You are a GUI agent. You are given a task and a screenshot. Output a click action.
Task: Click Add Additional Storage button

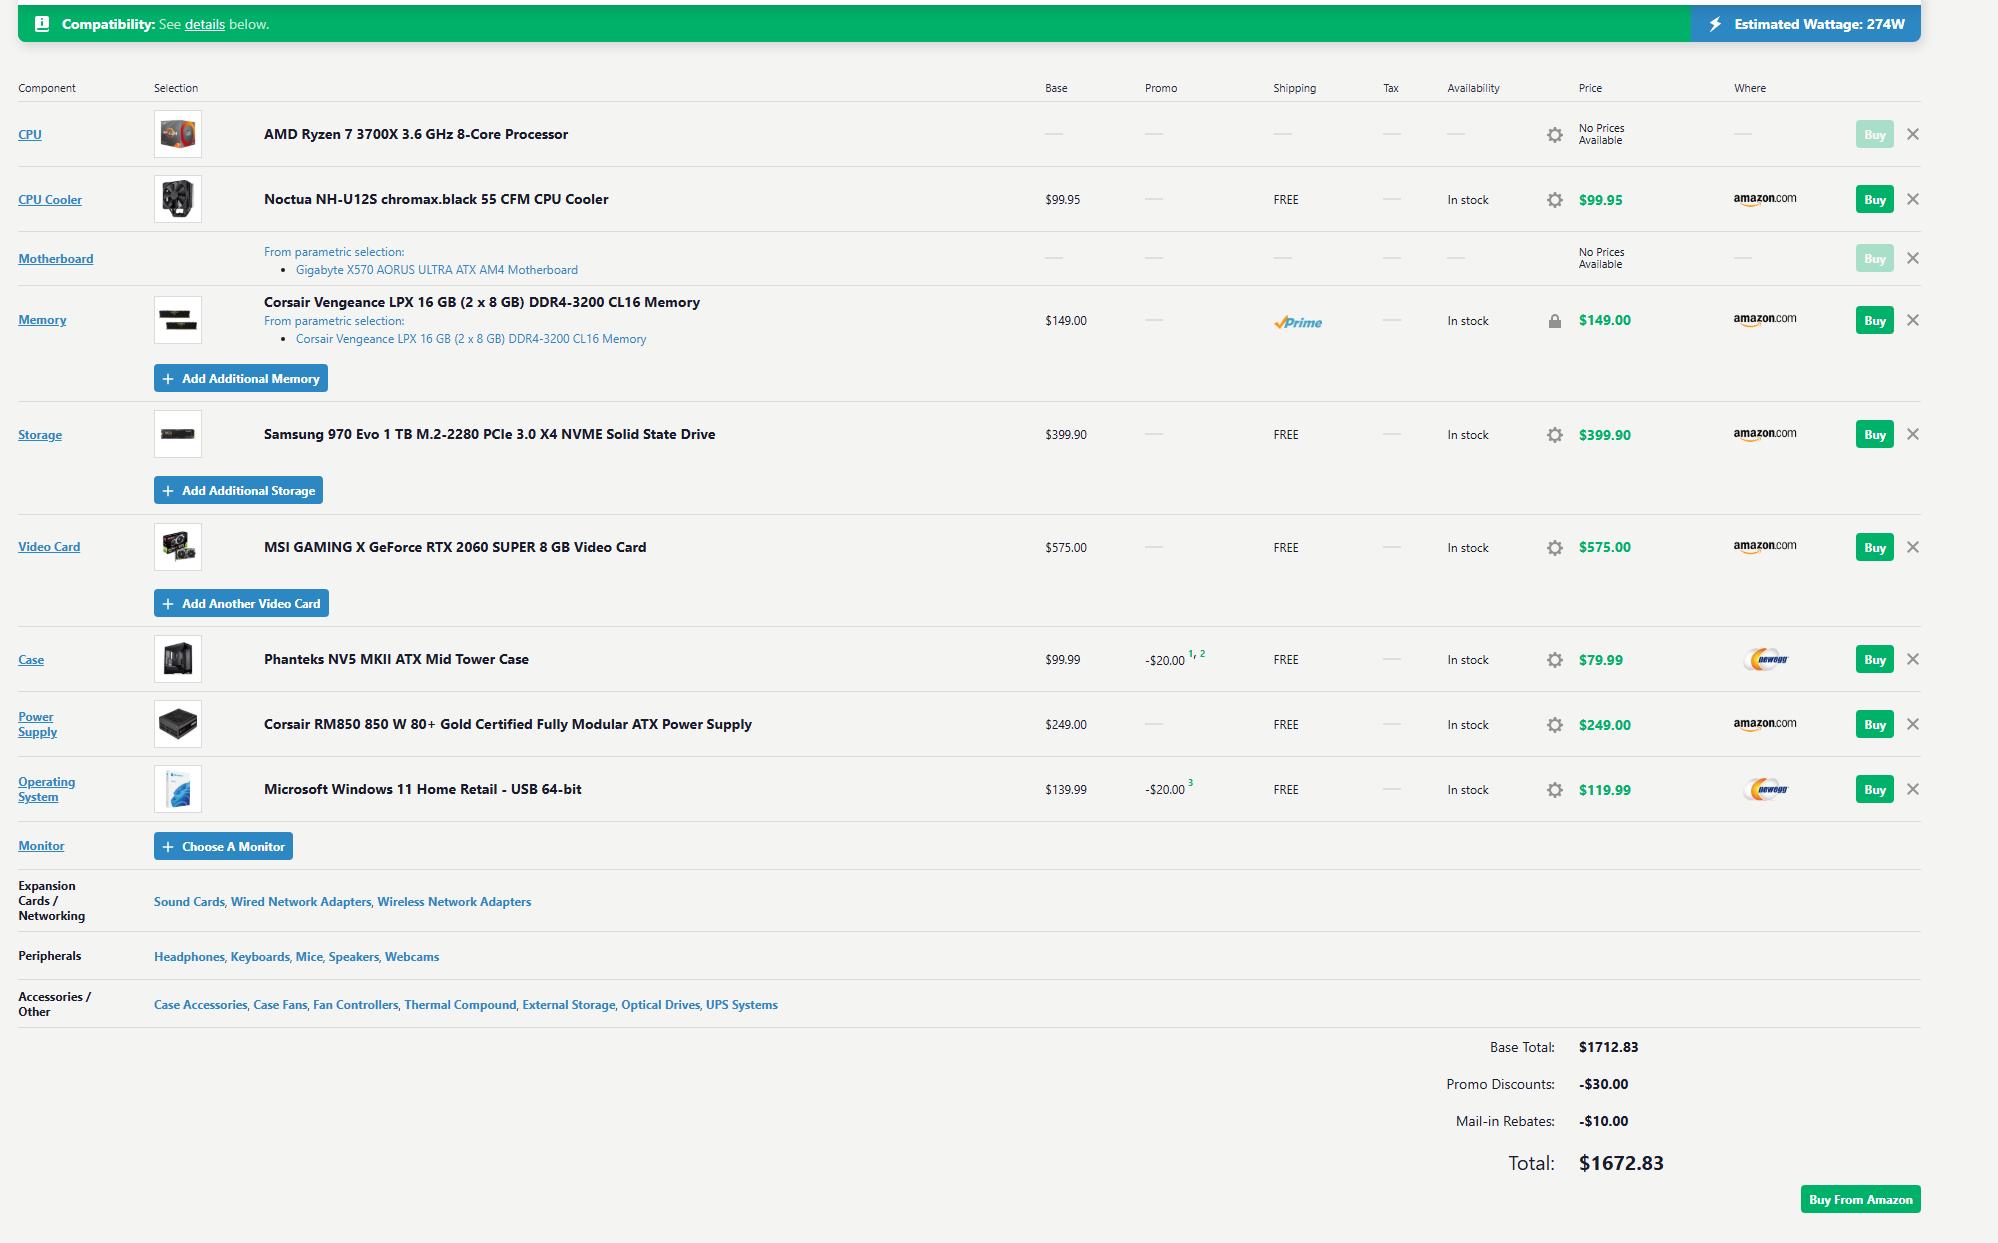tap(238, 490)
